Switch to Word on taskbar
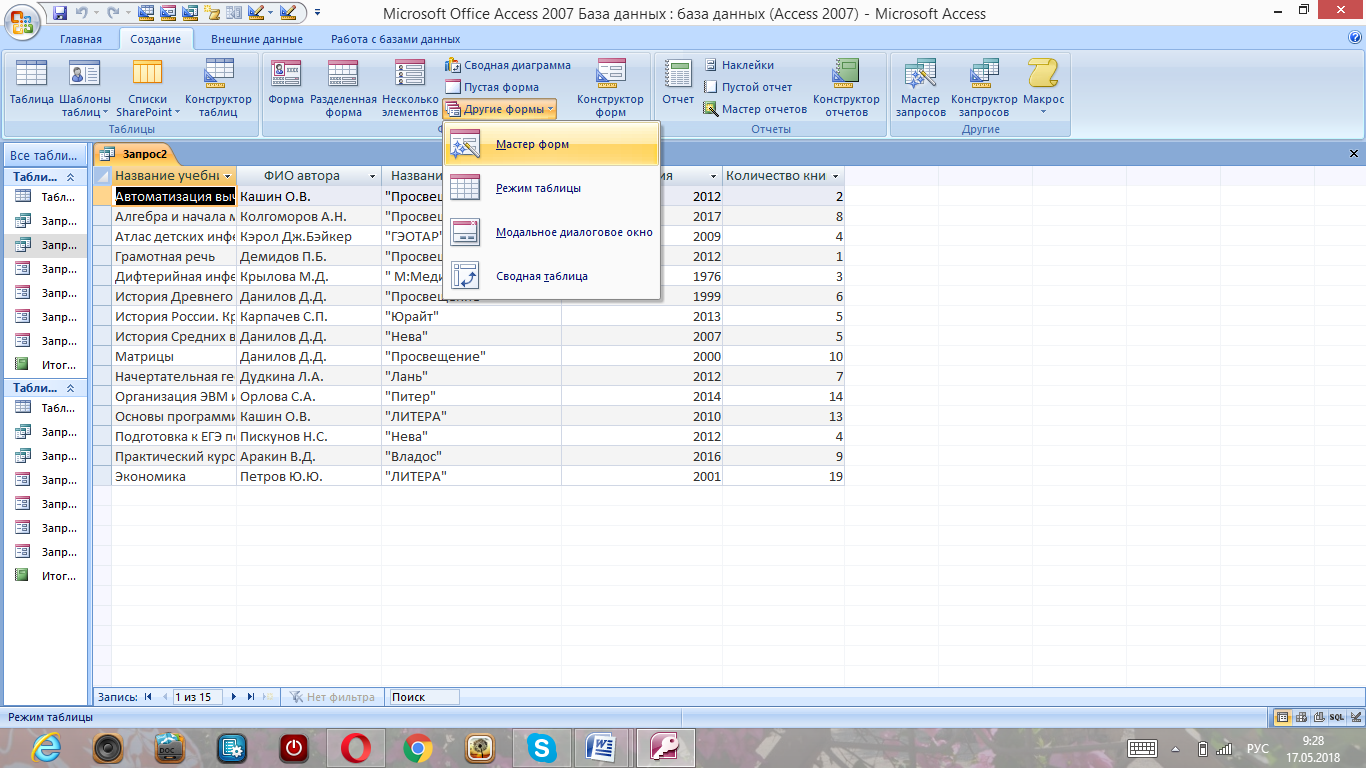Image resolution: width=1366 pixels, height=768 pixels. coord(603,747)
